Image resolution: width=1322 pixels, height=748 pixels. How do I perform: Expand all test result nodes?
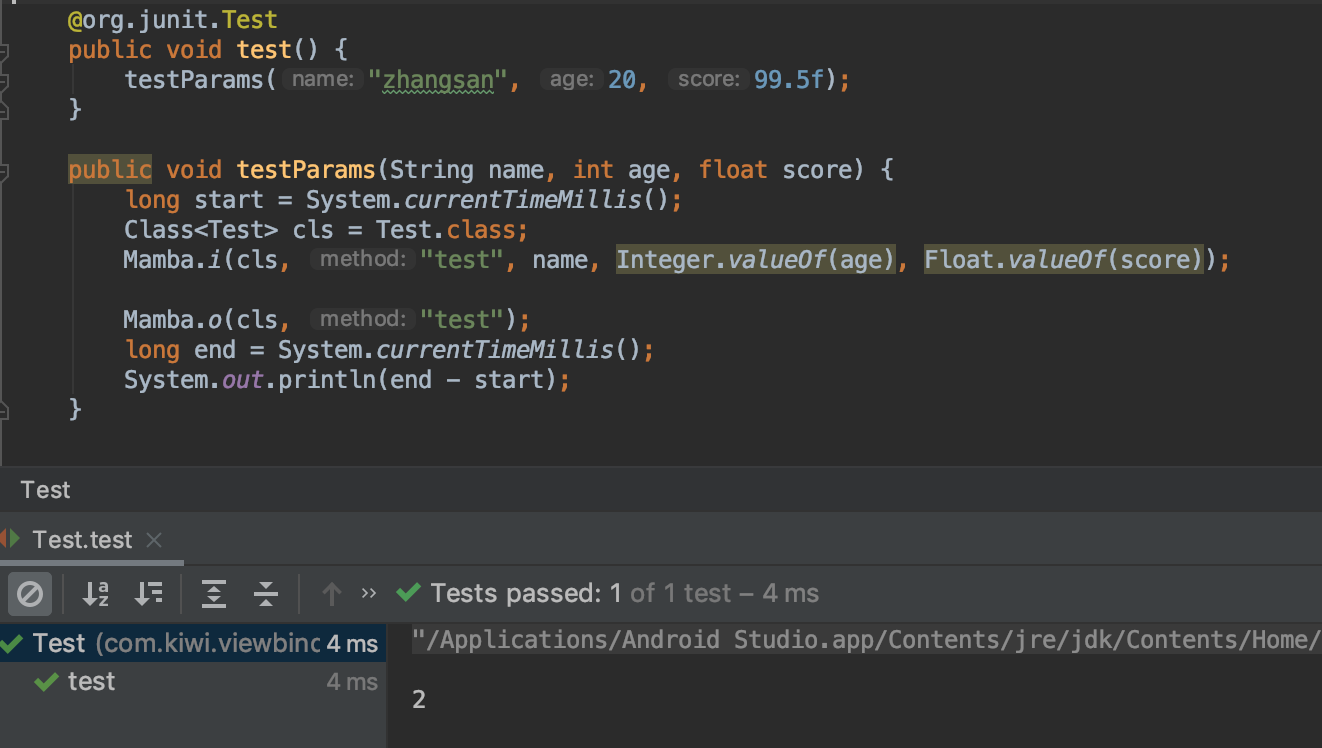[x=214, y=594]
